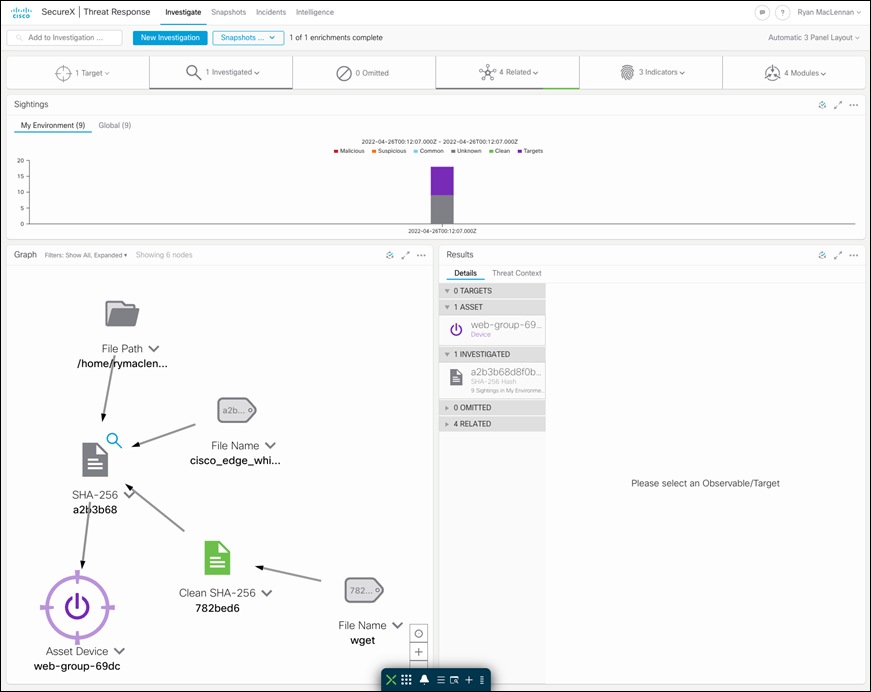Open the ribbon apps grid icon
Image resolution: width=871 pixels, height=692 pixels.
coord(406,680)
